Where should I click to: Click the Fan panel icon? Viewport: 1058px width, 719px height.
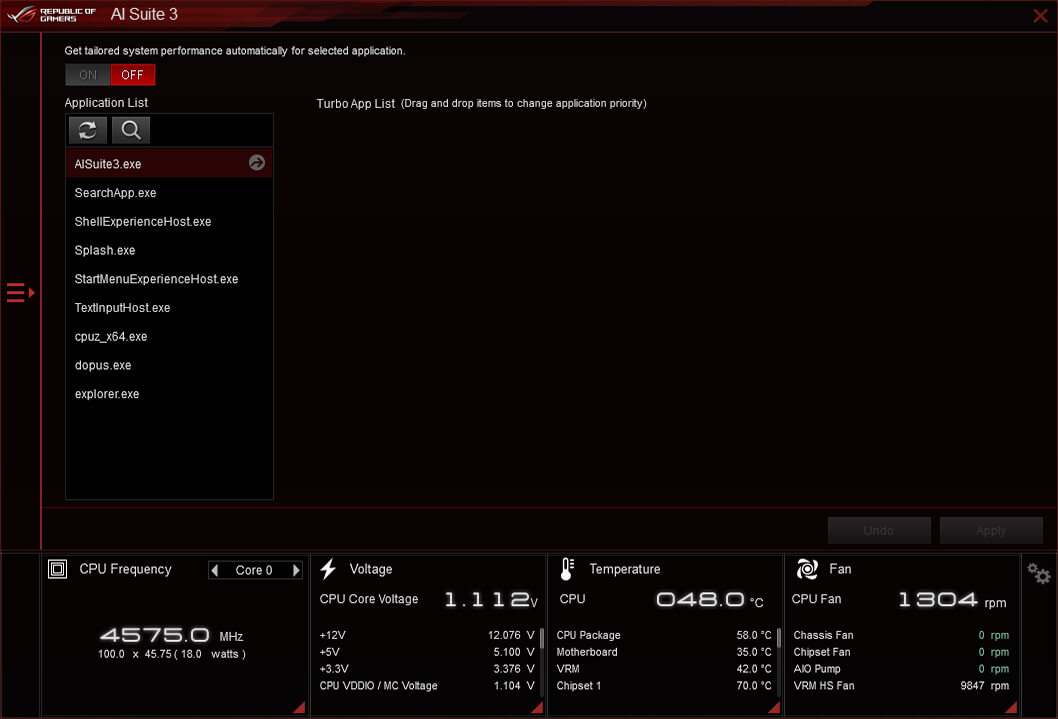[807, 569]
